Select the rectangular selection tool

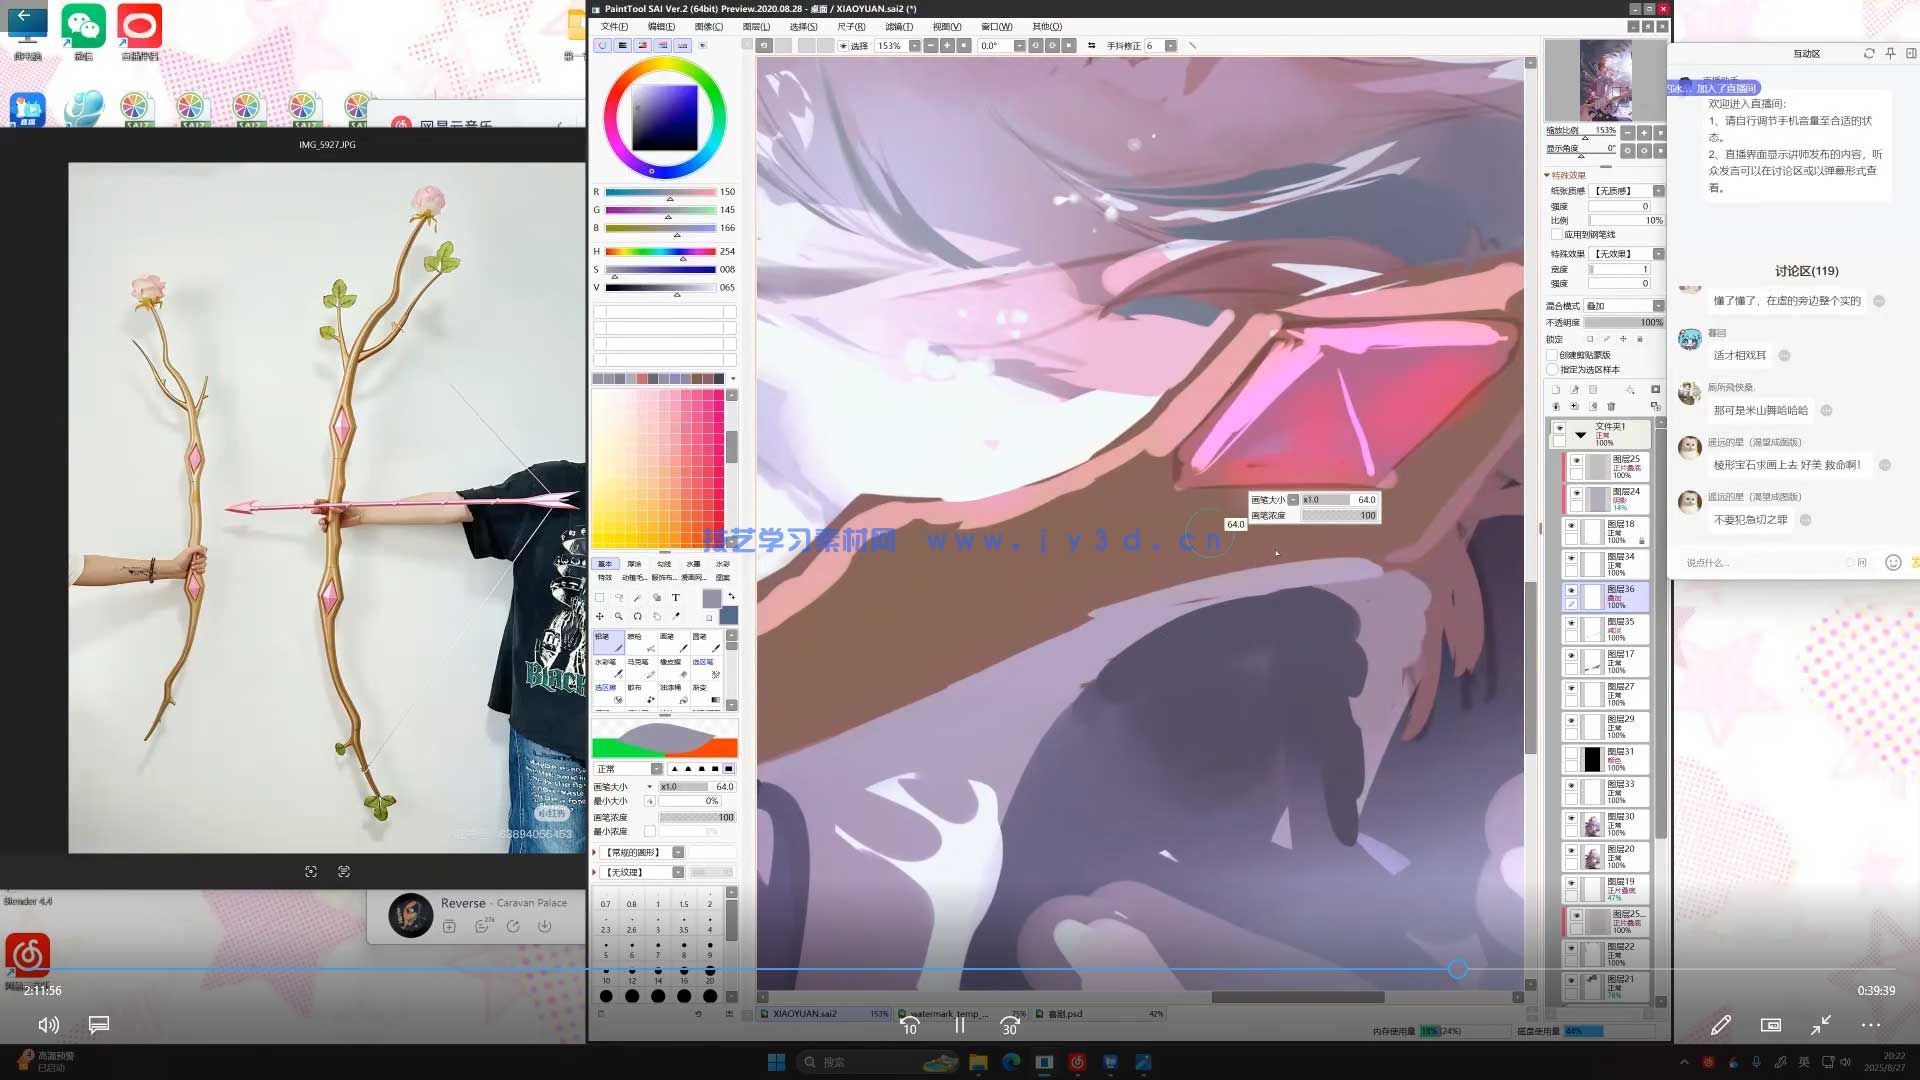click(x=600, y=597)
